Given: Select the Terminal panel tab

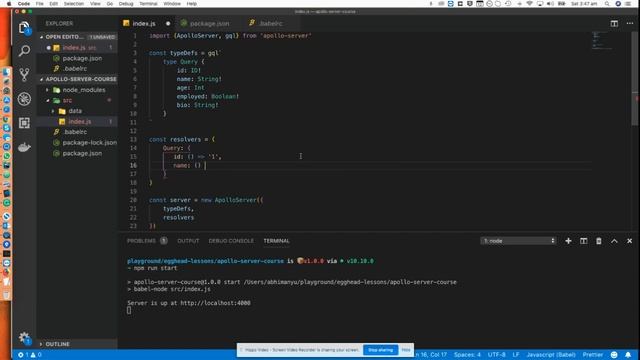Looking at the screenshot, I should [276, 241].
